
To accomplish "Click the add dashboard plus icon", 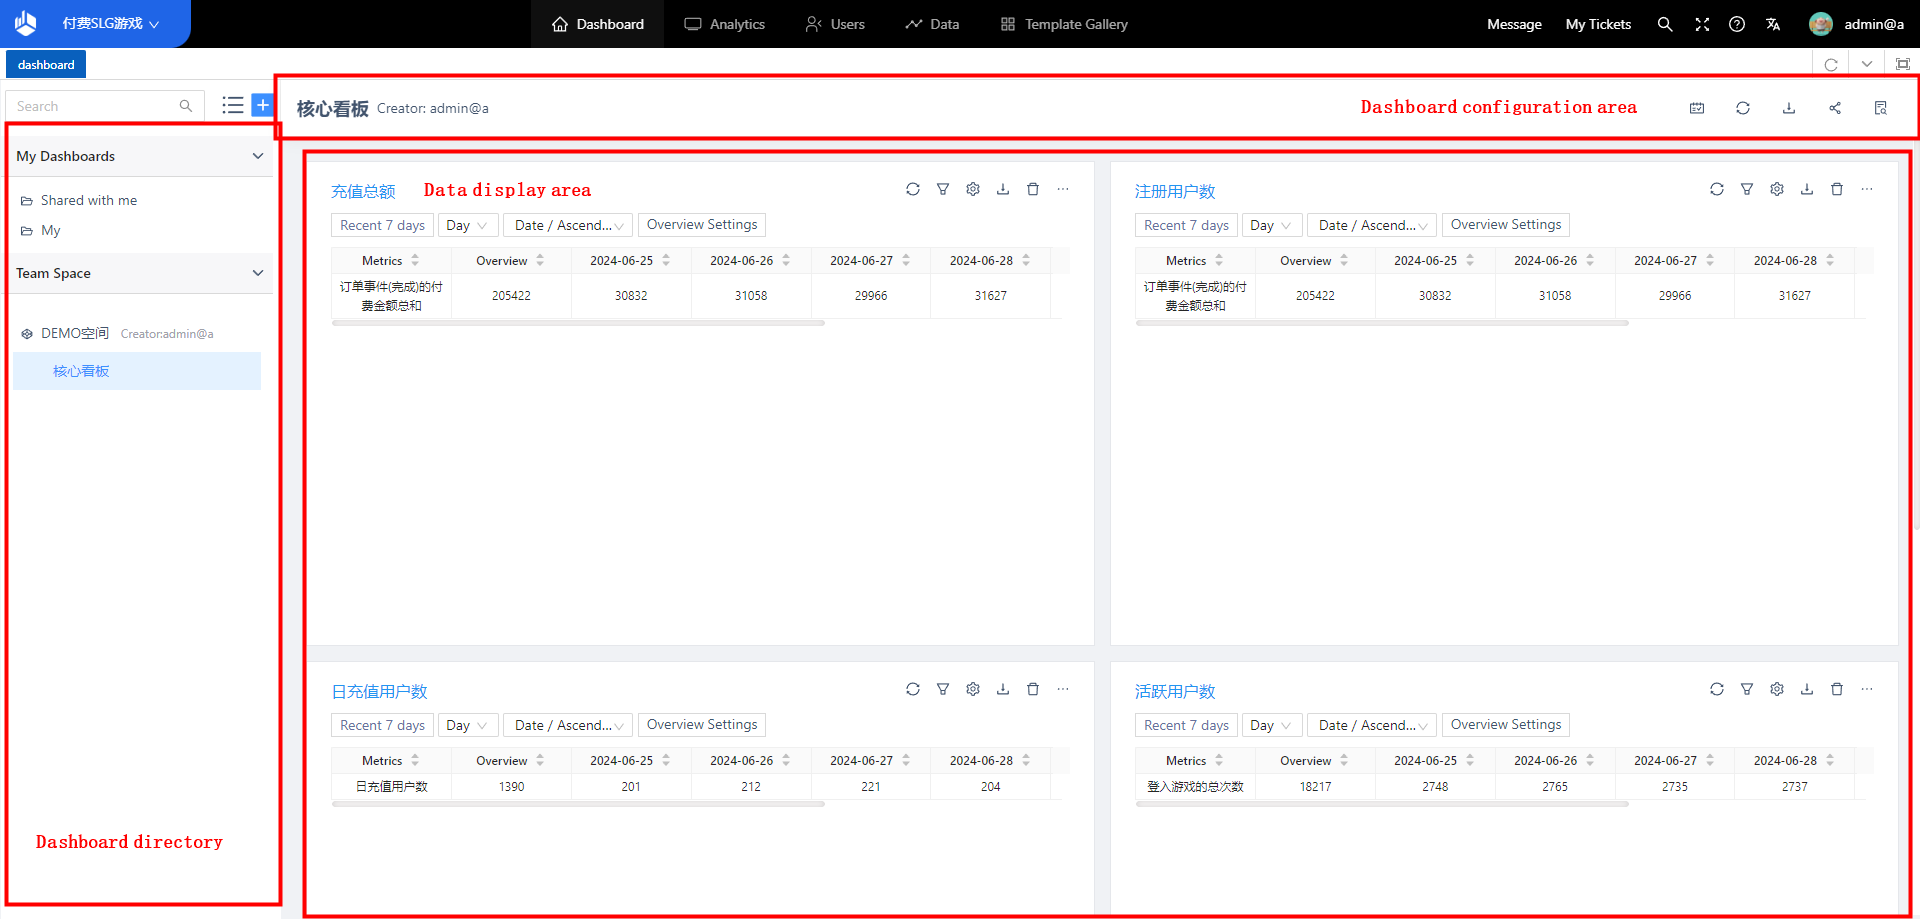I will click(x=262, y=105).
